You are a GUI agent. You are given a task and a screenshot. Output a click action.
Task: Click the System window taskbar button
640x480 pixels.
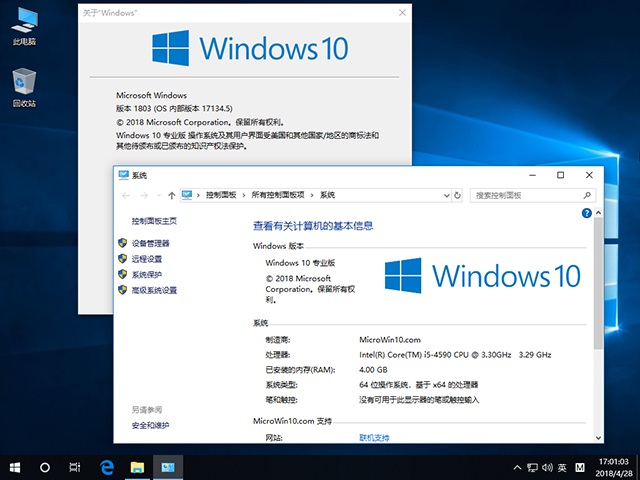click(168, 467)
